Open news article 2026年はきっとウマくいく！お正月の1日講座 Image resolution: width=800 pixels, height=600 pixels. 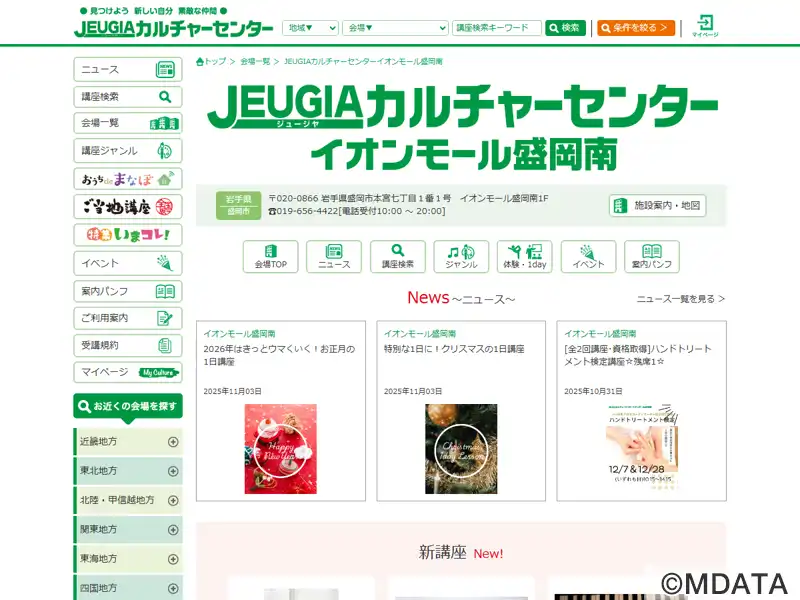coord(279,355)
